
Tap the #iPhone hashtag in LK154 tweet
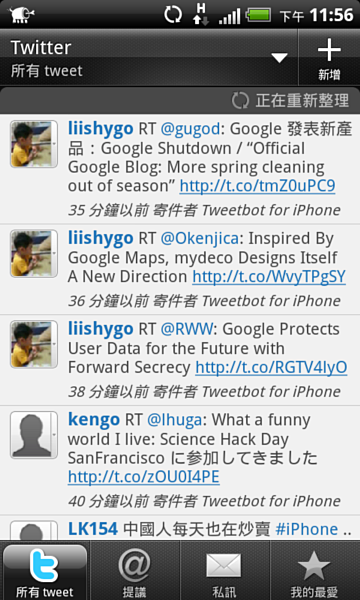point(306,530)
